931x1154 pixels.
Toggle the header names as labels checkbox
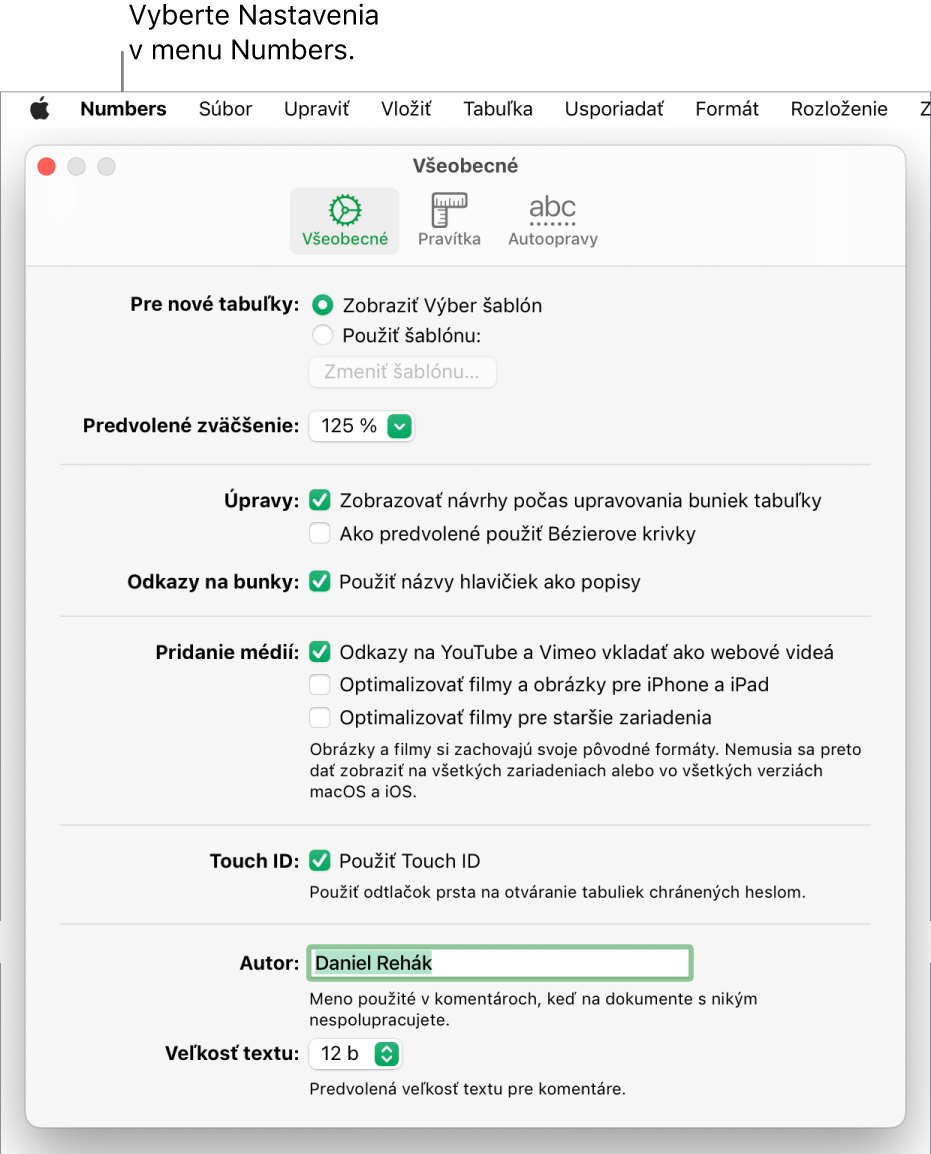[320, 581]
